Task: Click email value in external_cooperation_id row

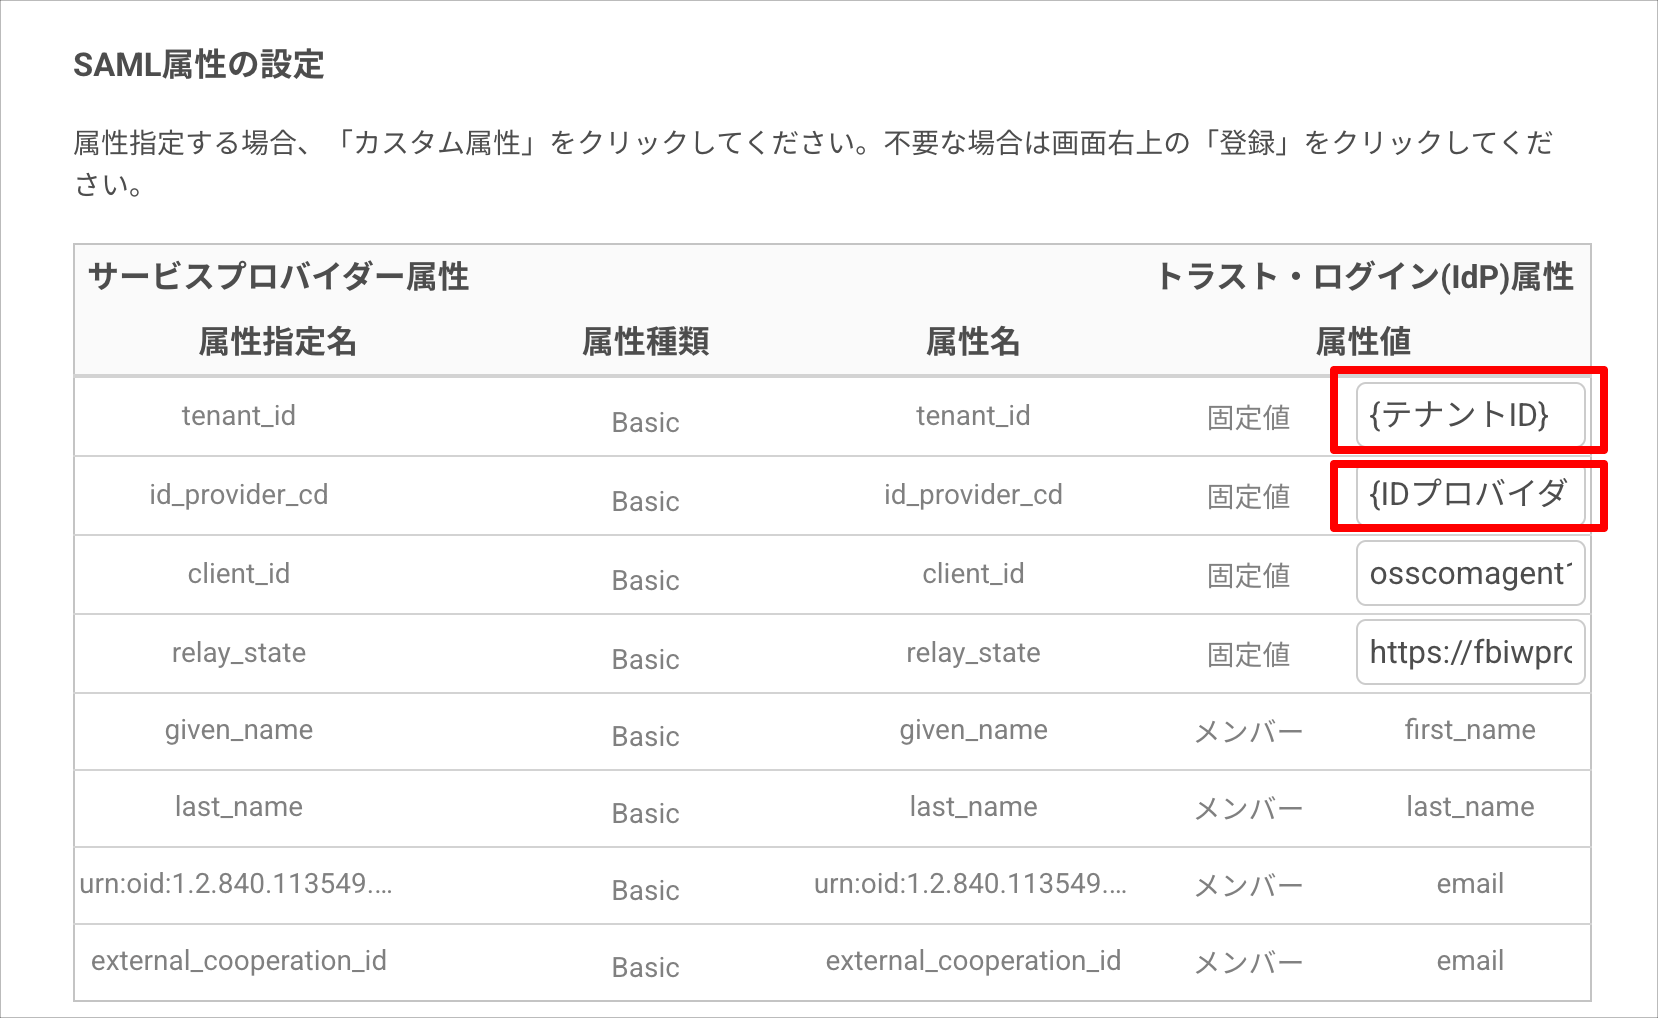Action: pyautogui.click(x=1469, y=961)
